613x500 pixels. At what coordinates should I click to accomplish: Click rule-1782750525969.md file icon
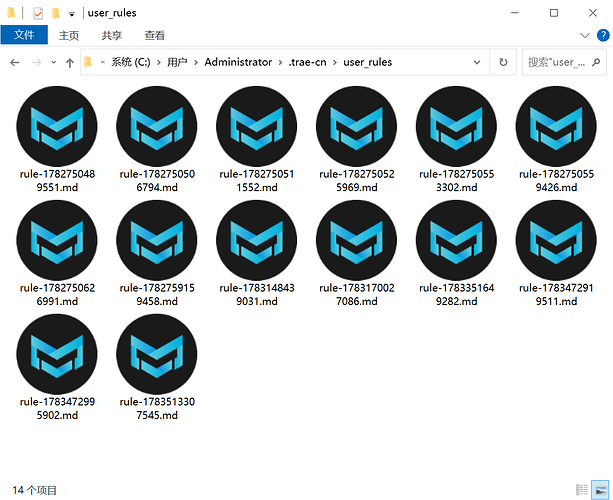pyautogui.click(x=357, y=126)
